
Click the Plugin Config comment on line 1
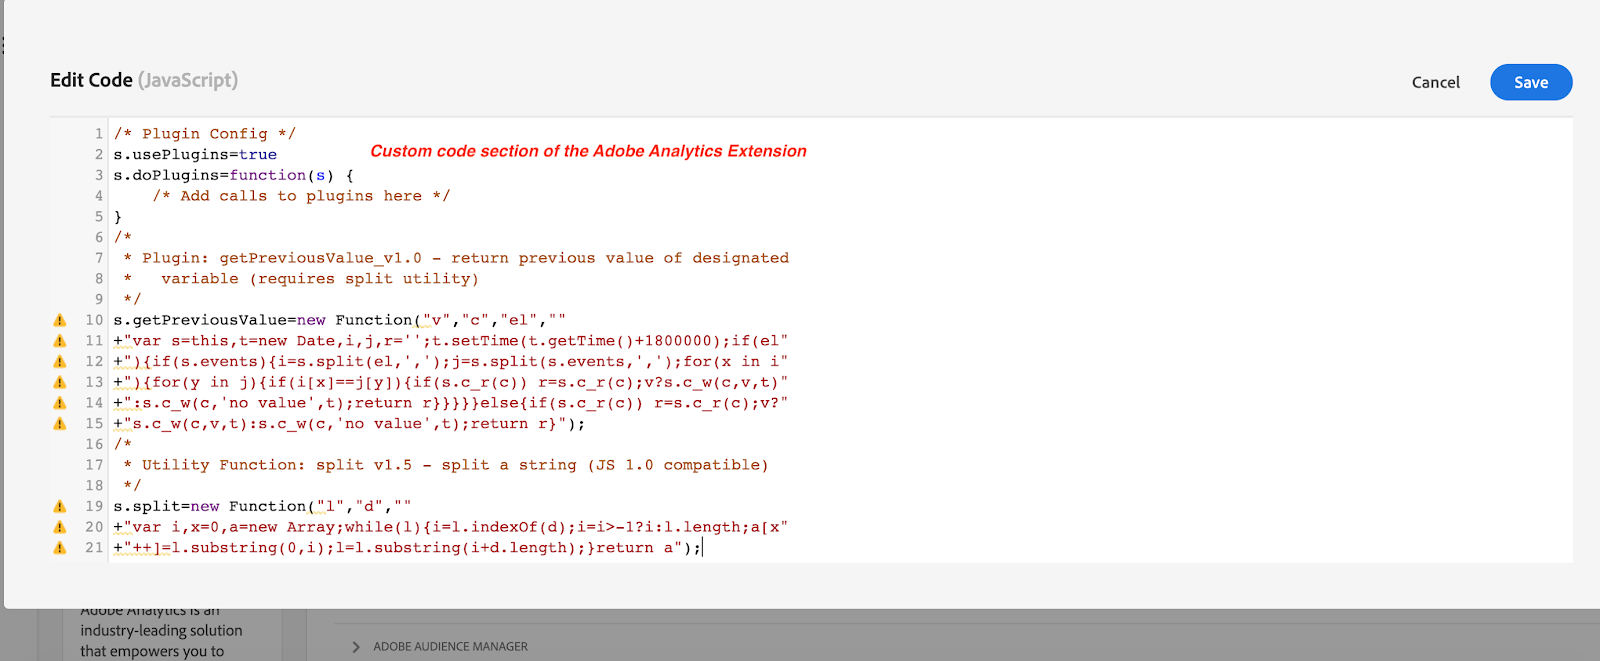tap(204, 134)
